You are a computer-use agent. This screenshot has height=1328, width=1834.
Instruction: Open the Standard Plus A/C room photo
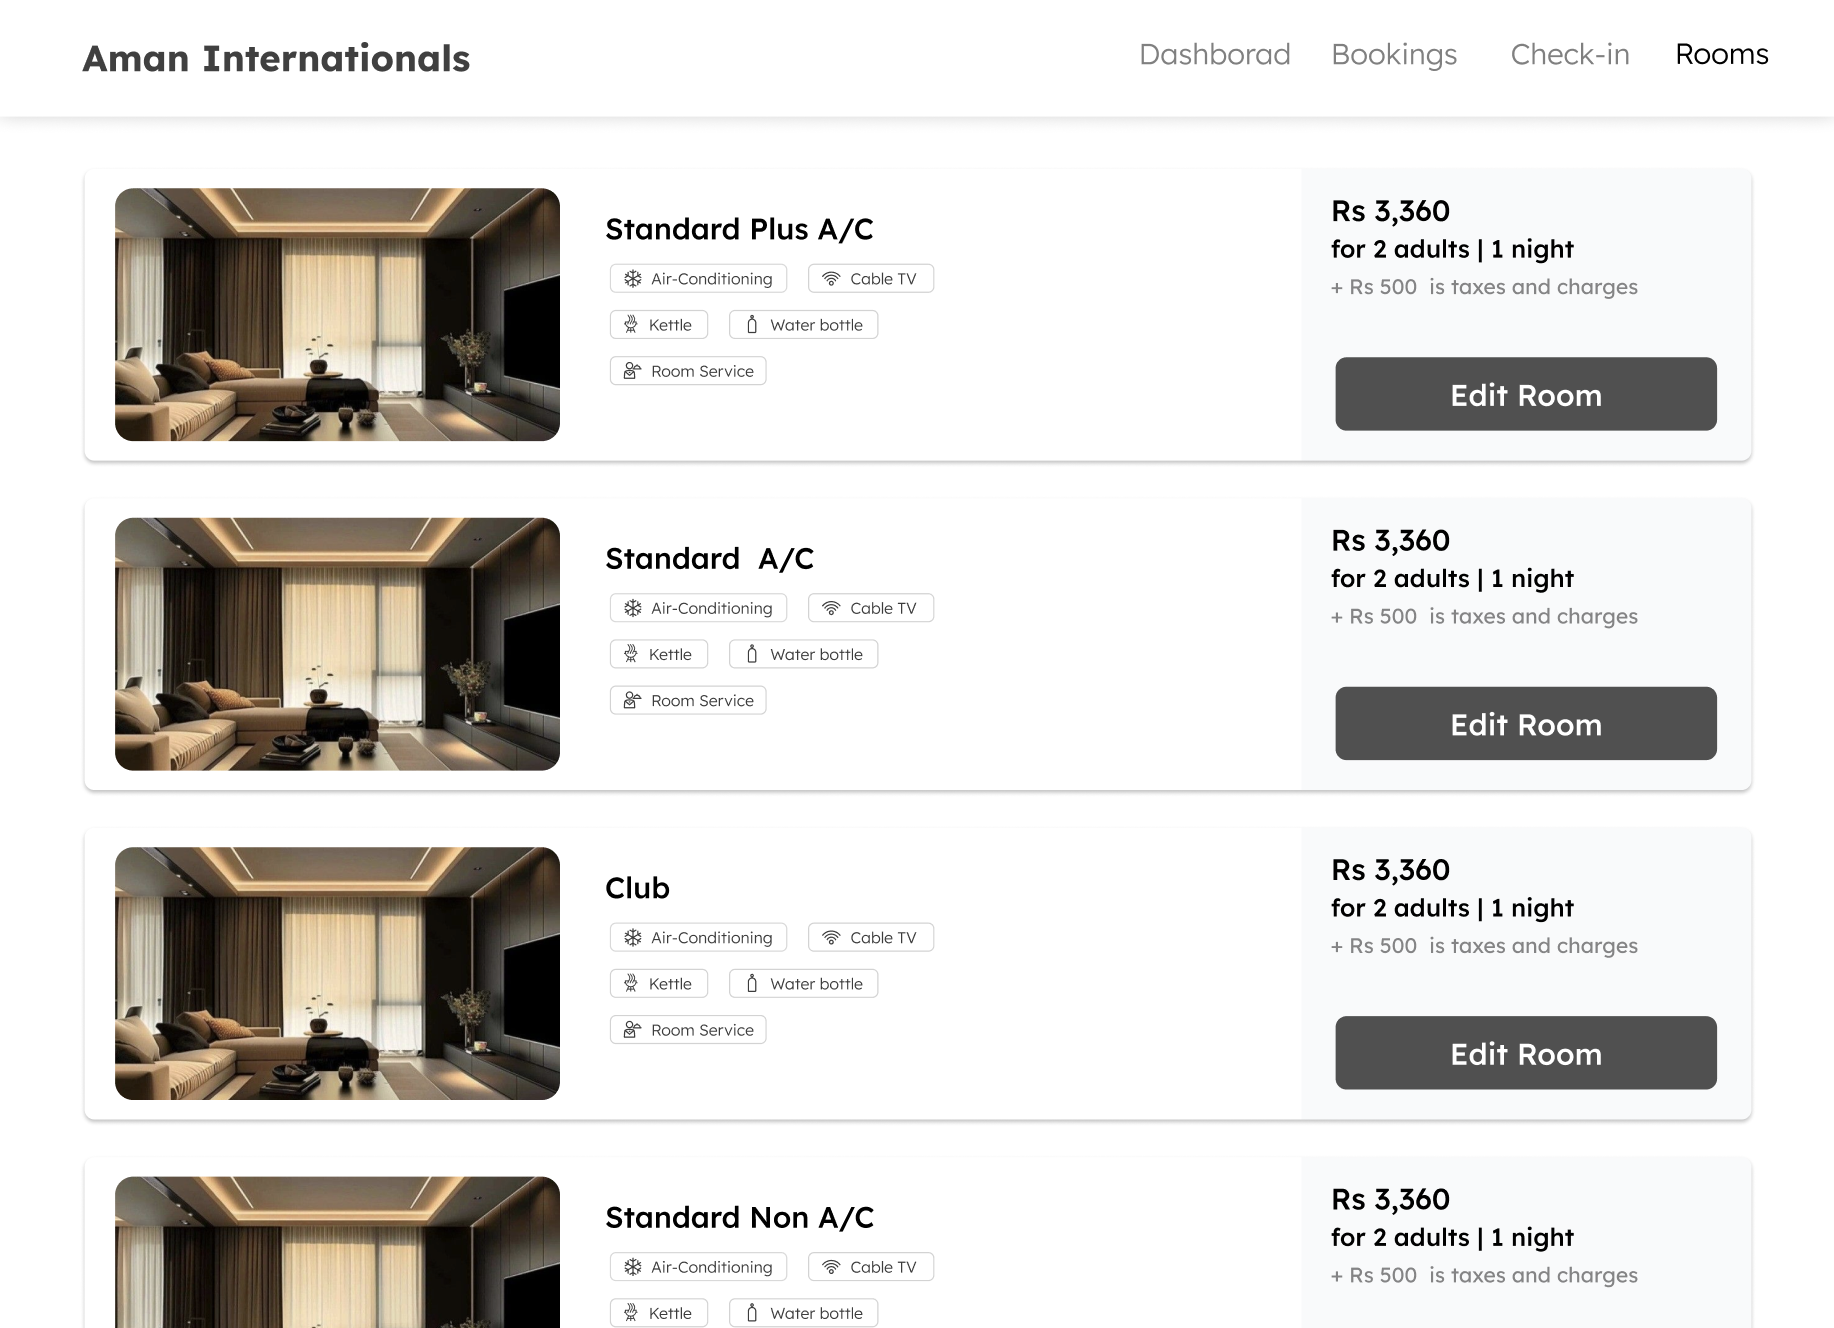coord(337,315)
